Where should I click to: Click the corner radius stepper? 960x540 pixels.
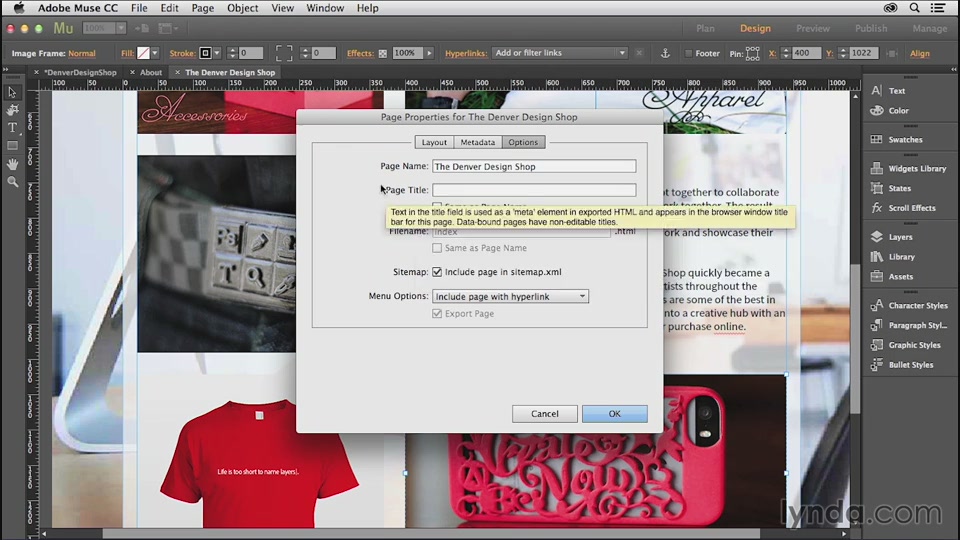[x=305, y=53]
